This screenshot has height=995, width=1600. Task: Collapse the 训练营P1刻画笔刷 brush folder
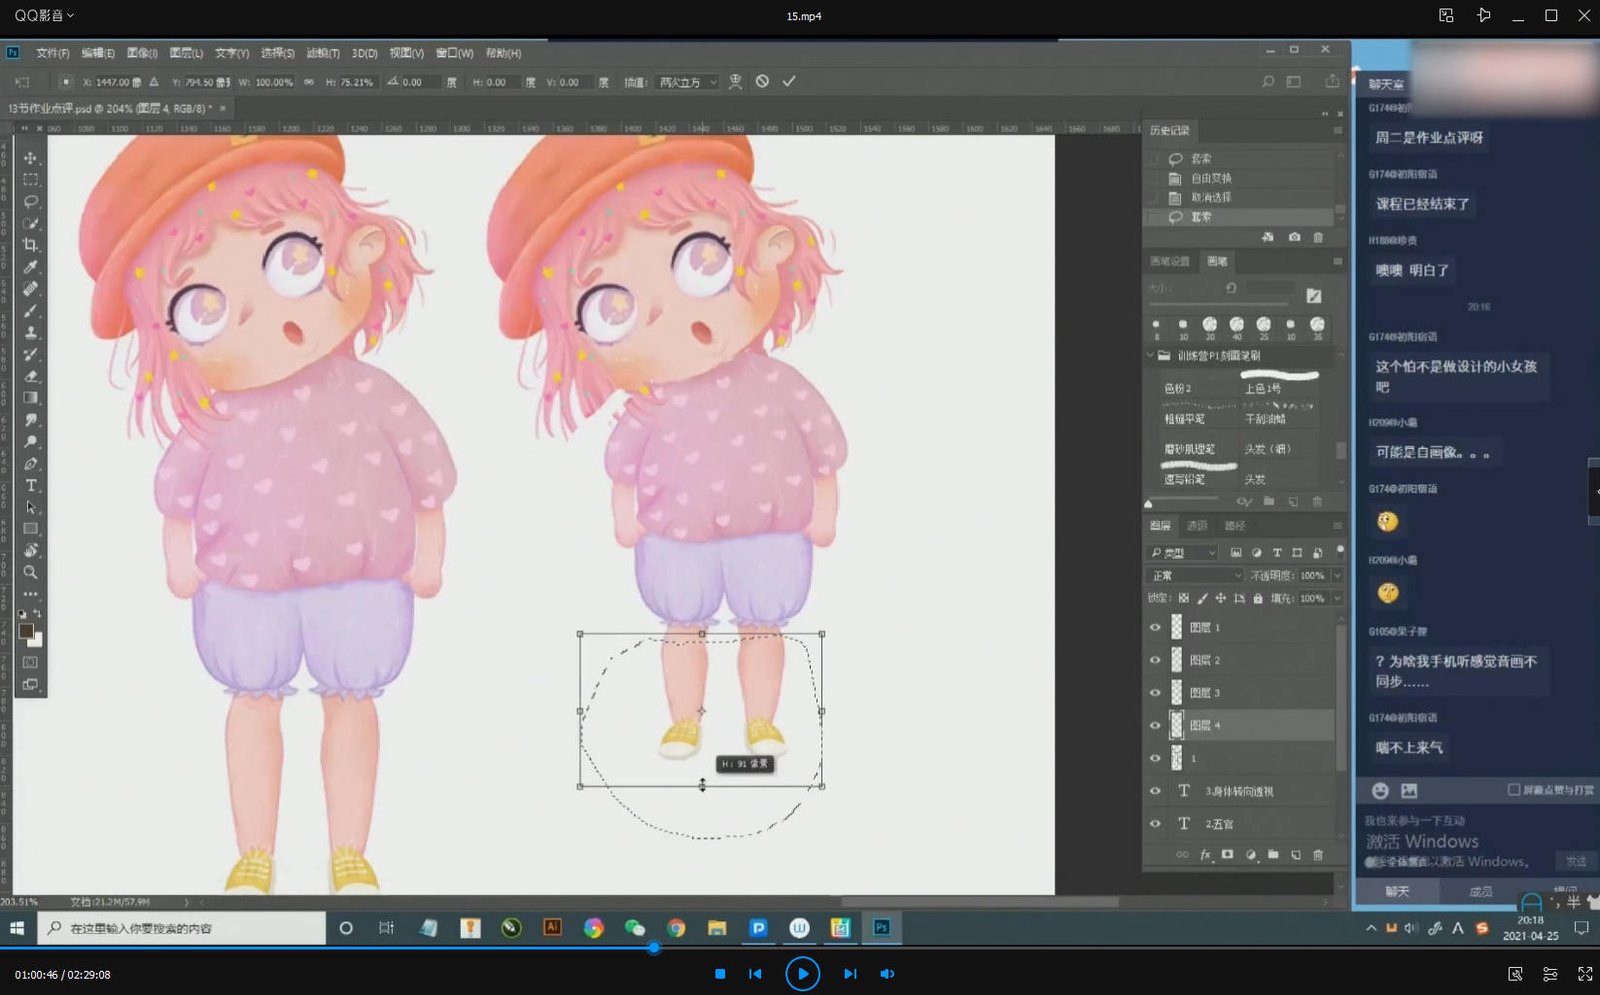tap(1150, 356)
